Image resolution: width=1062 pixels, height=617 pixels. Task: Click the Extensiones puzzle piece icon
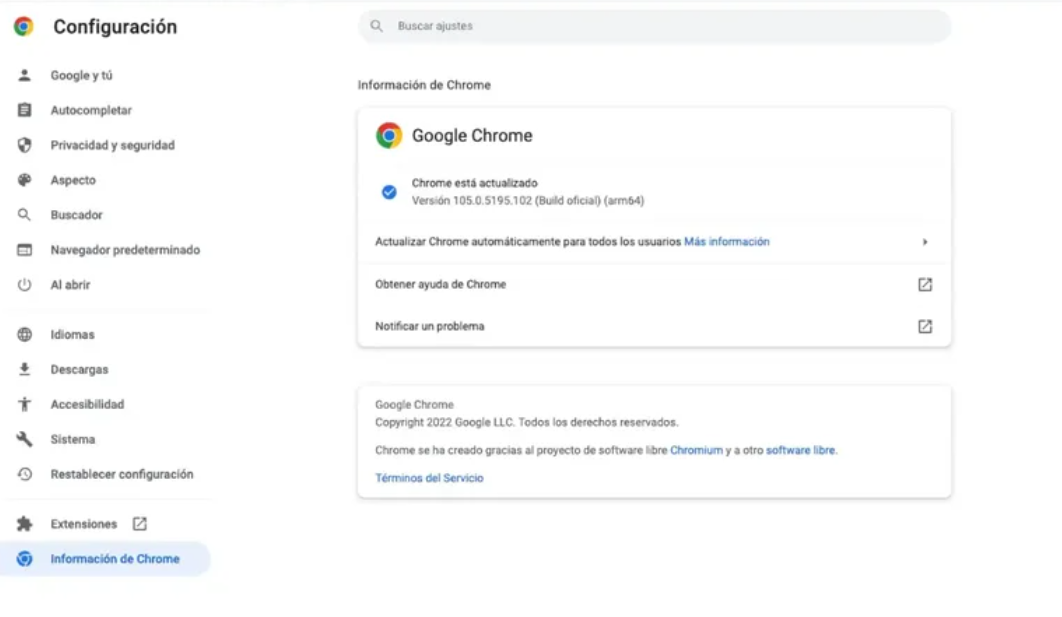pos(25,524)
